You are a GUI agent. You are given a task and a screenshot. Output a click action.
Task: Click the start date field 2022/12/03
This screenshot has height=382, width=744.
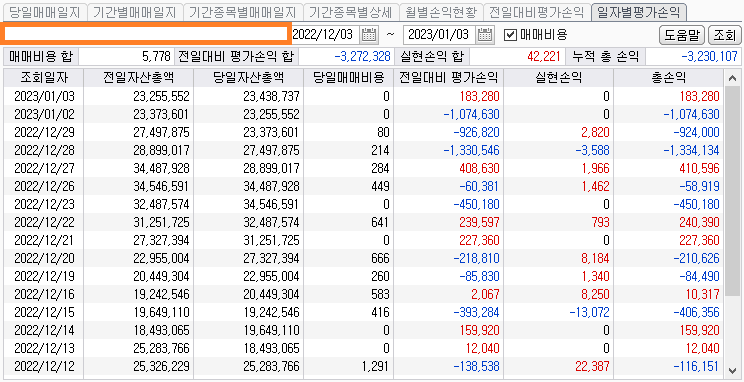[x=325, y=34]
